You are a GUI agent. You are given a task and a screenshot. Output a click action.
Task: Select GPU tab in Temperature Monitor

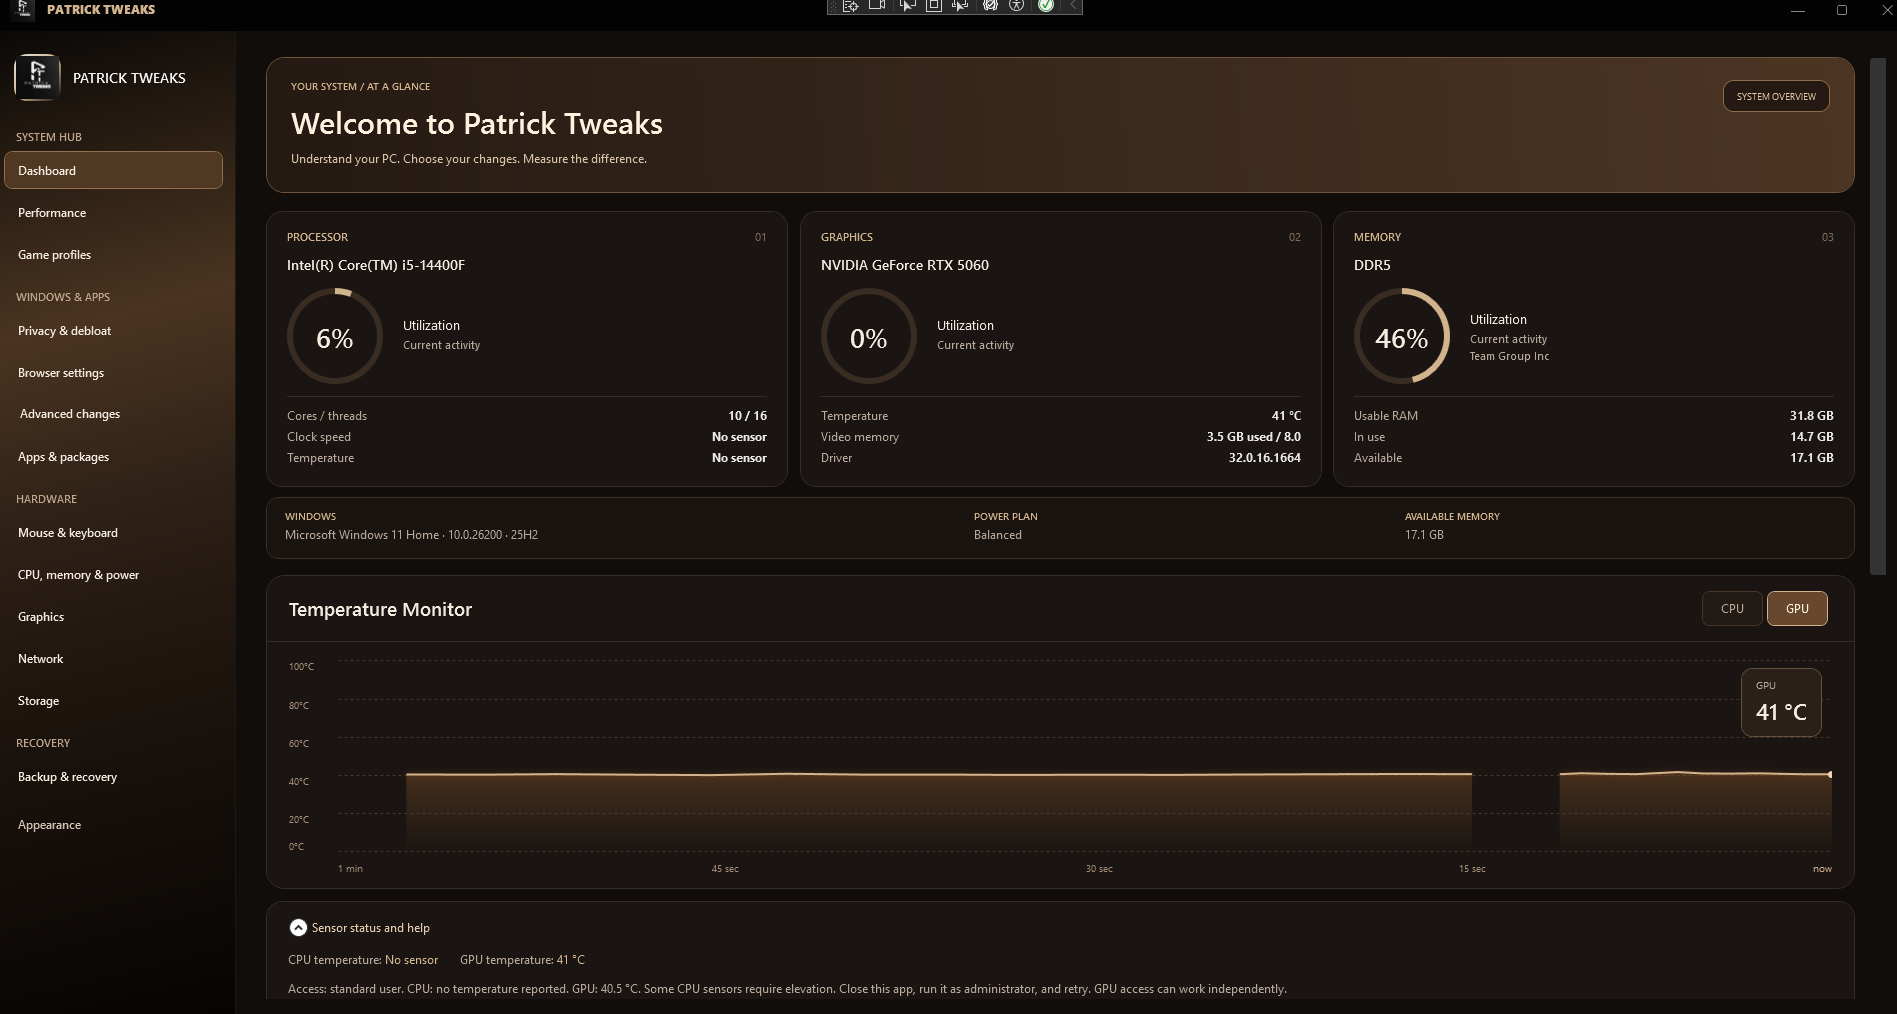(1797, 608)
